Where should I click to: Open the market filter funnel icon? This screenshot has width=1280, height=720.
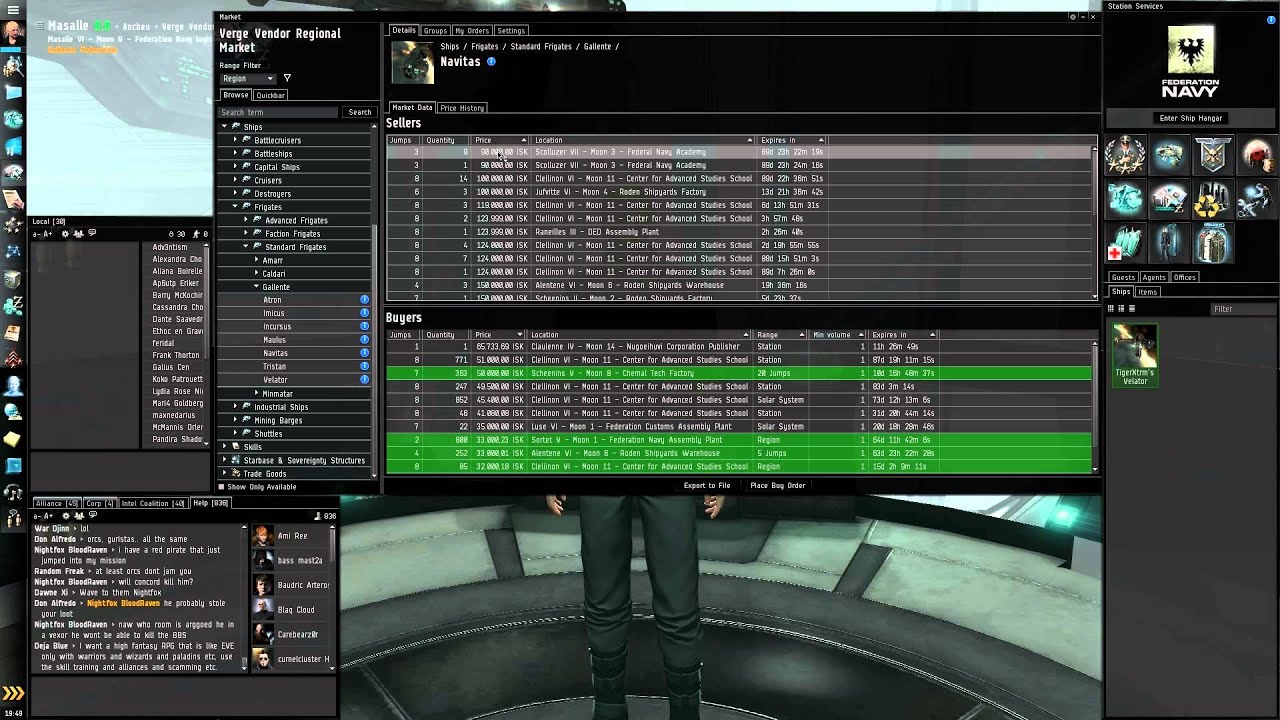pos(287,78)
